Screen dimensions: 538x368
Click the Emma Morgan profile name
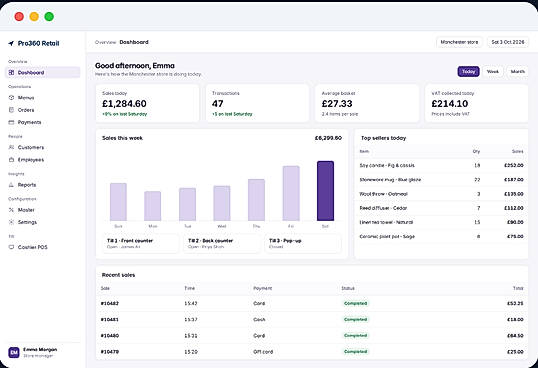point(40,349)
